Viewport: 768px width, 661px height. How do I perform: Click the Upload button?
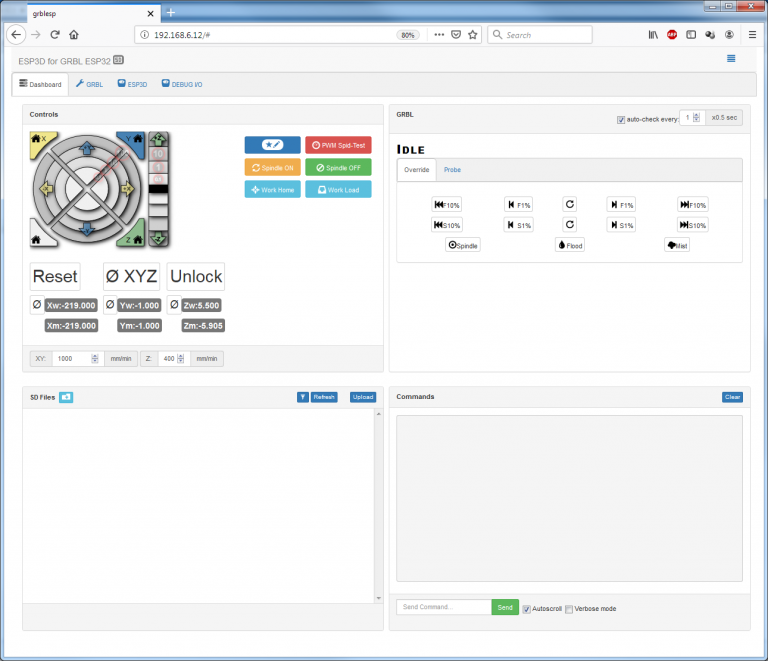point(363,397)
